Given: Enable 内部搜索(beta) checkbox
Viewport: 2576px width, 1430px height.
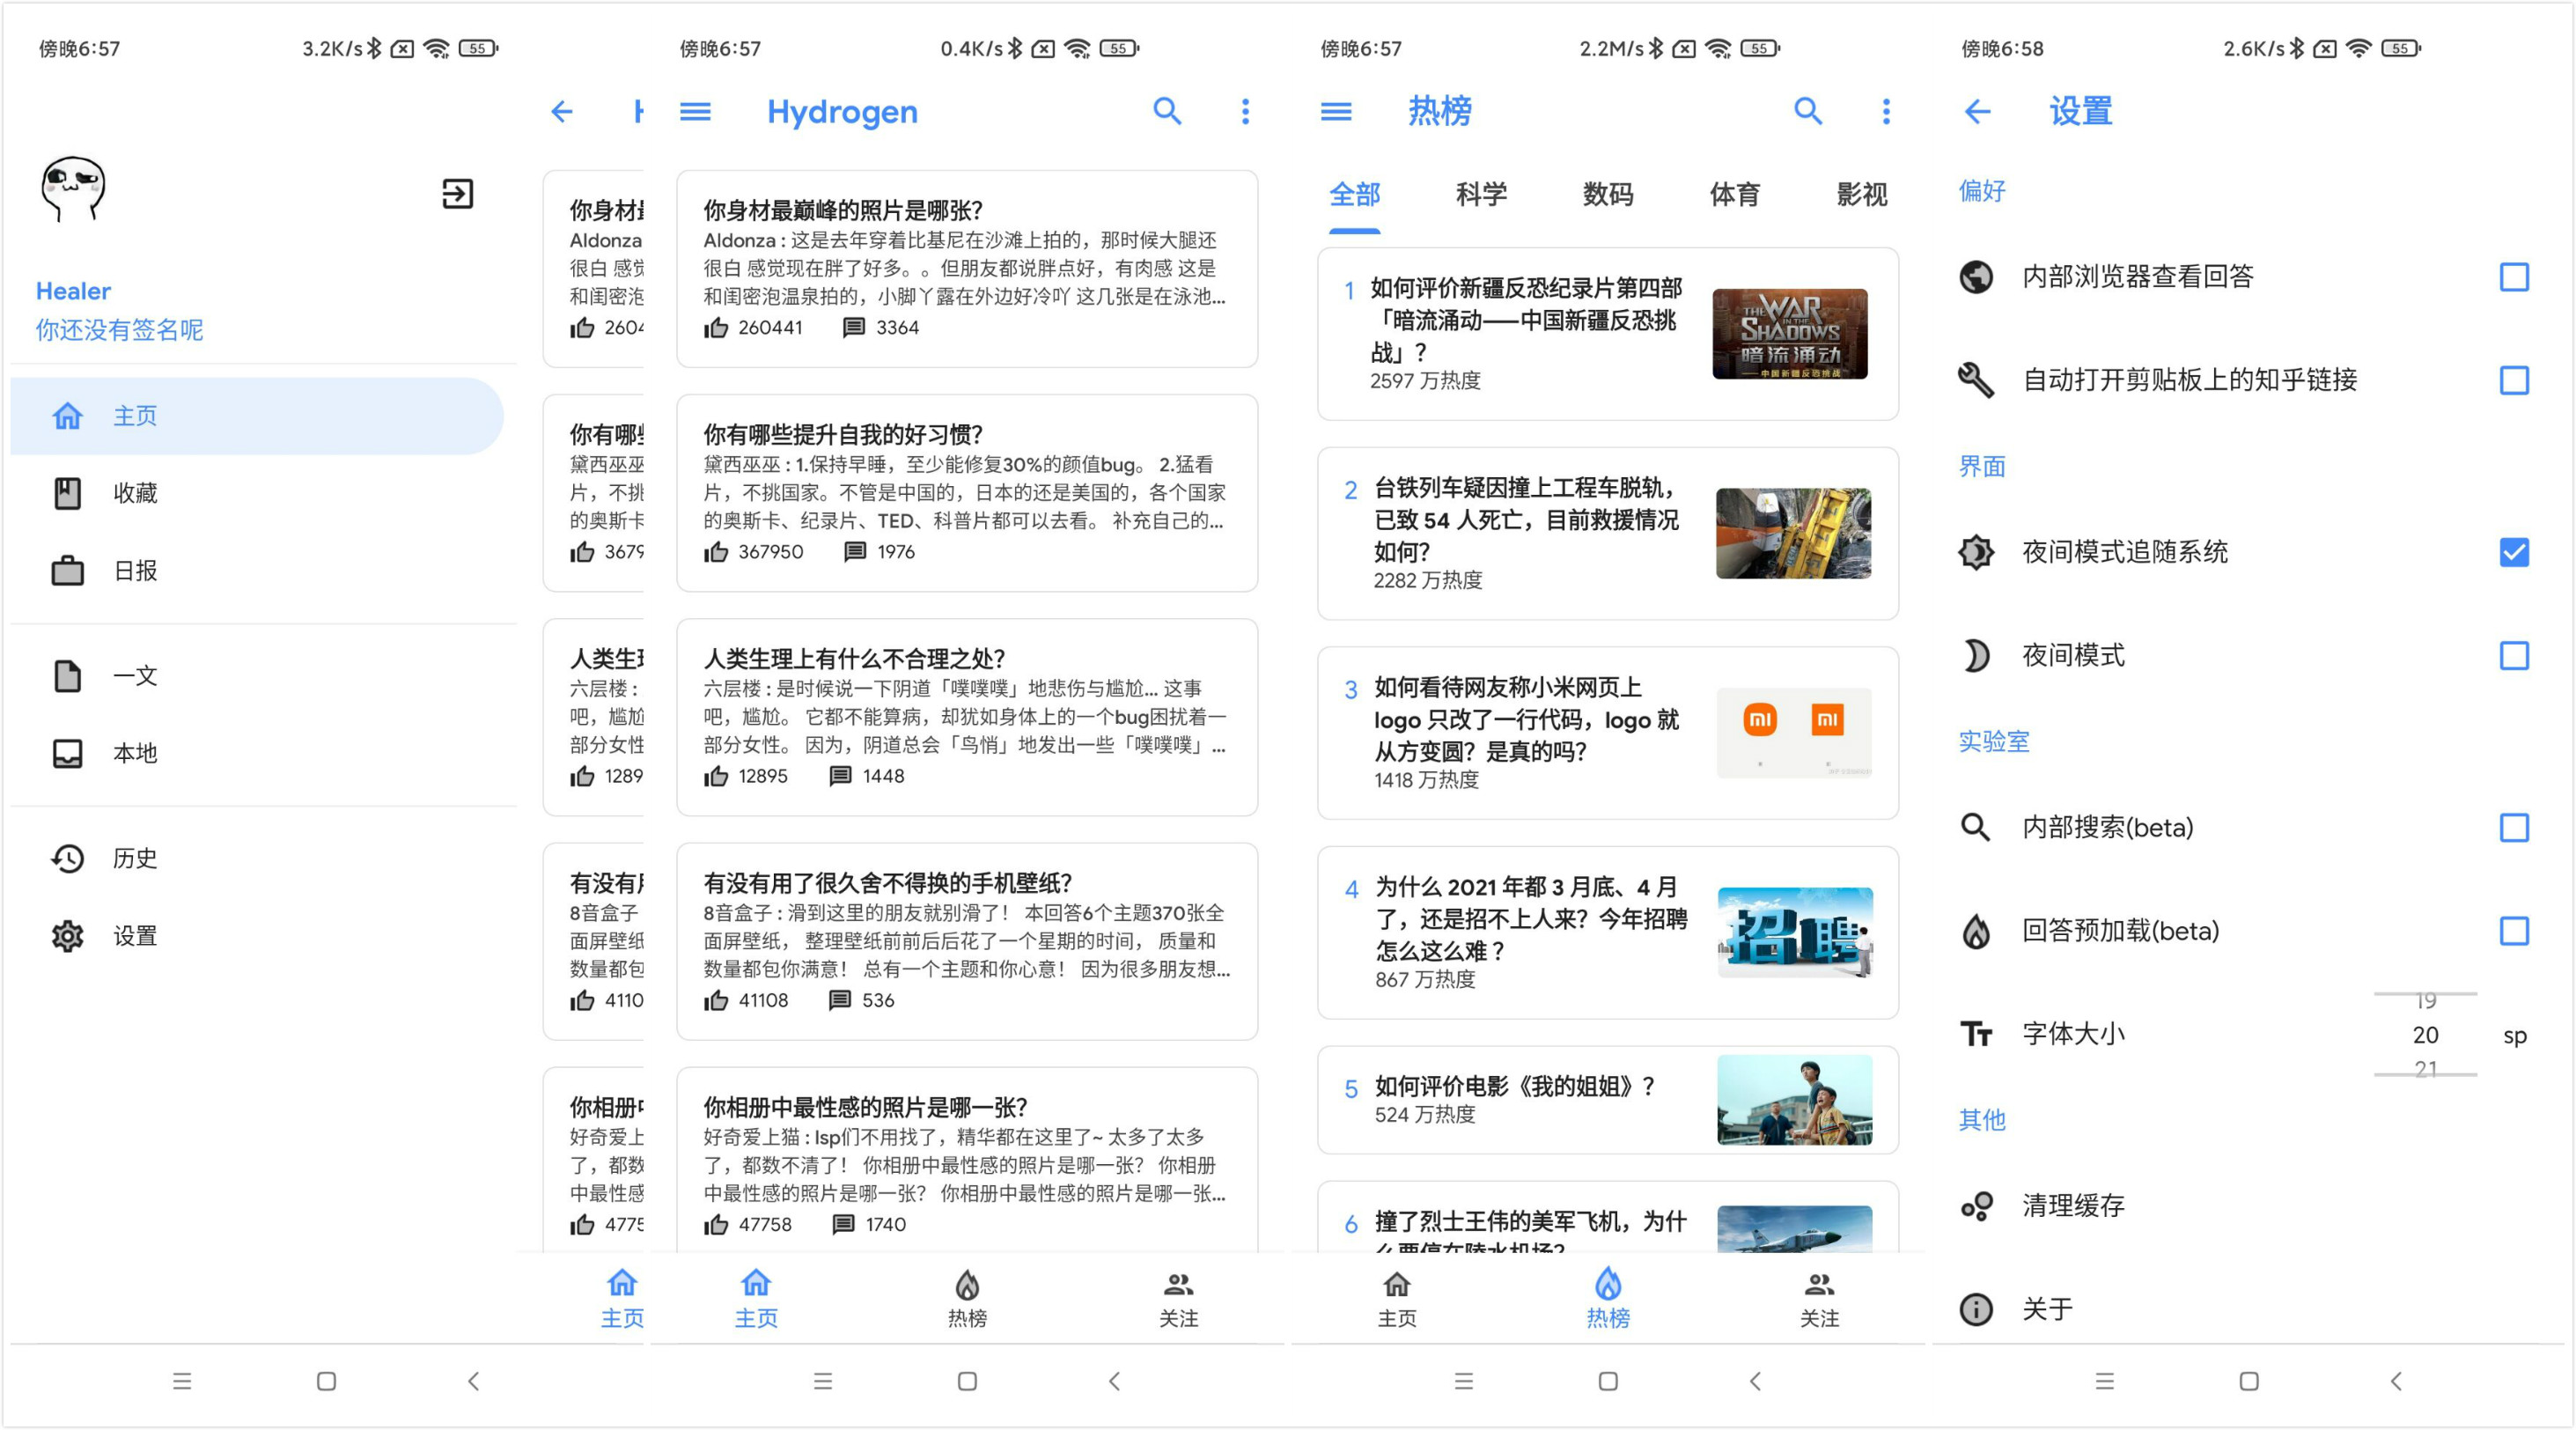Looking at the screenshot, I should click(x=2514, y=828).
